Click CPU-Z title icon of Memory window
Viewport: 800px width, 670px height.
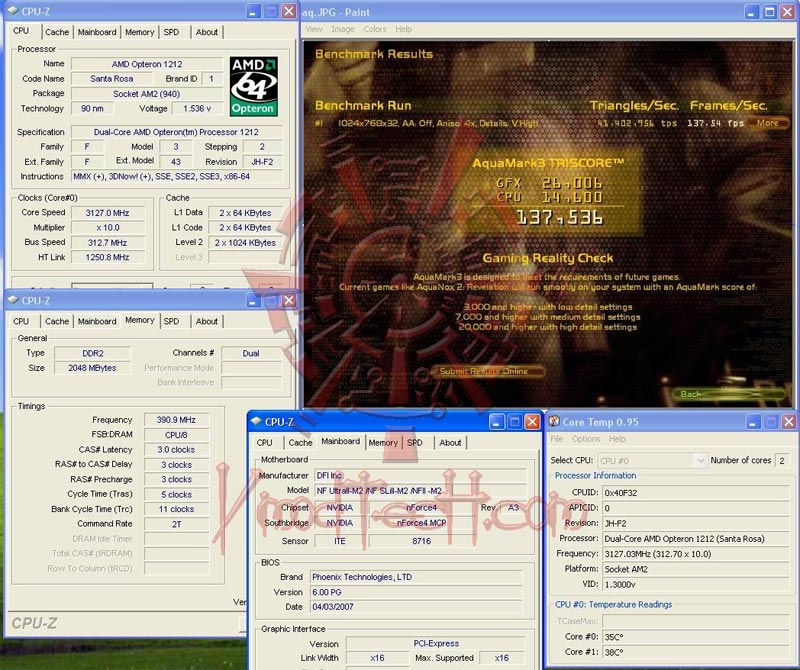pos(13,300)
